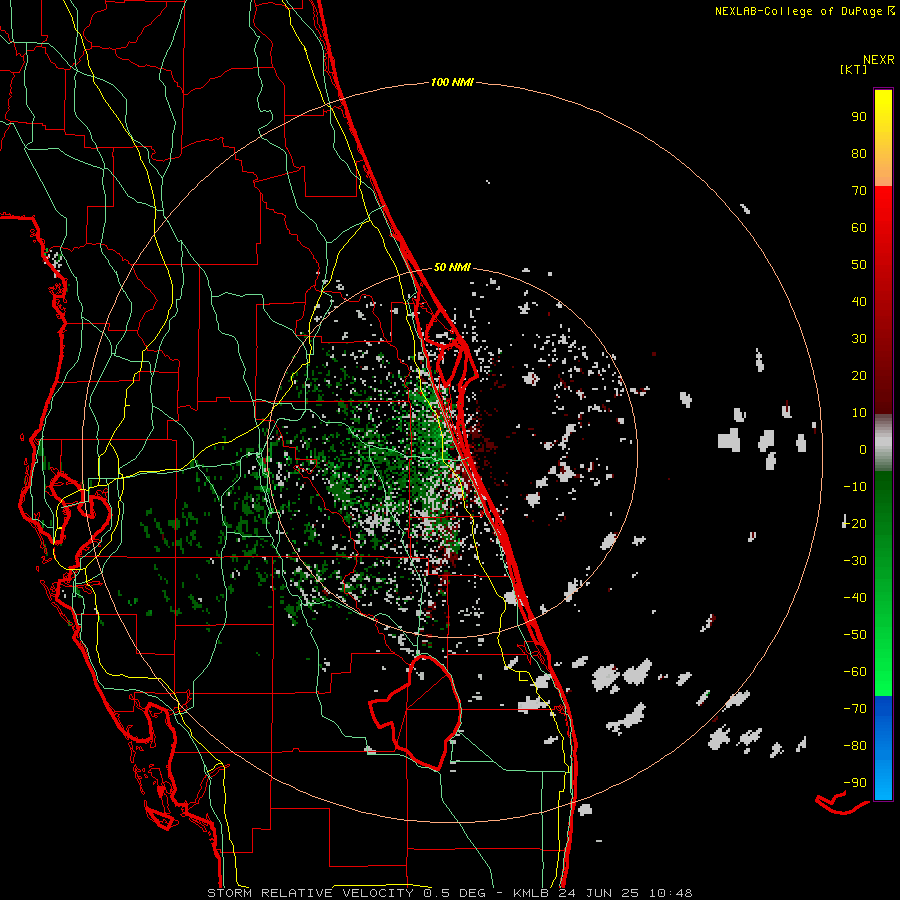Click the 0.5 DEG elevation text in caption
Image resolution: width=900 pixels, height=900 pixels.
pos(455,893)
